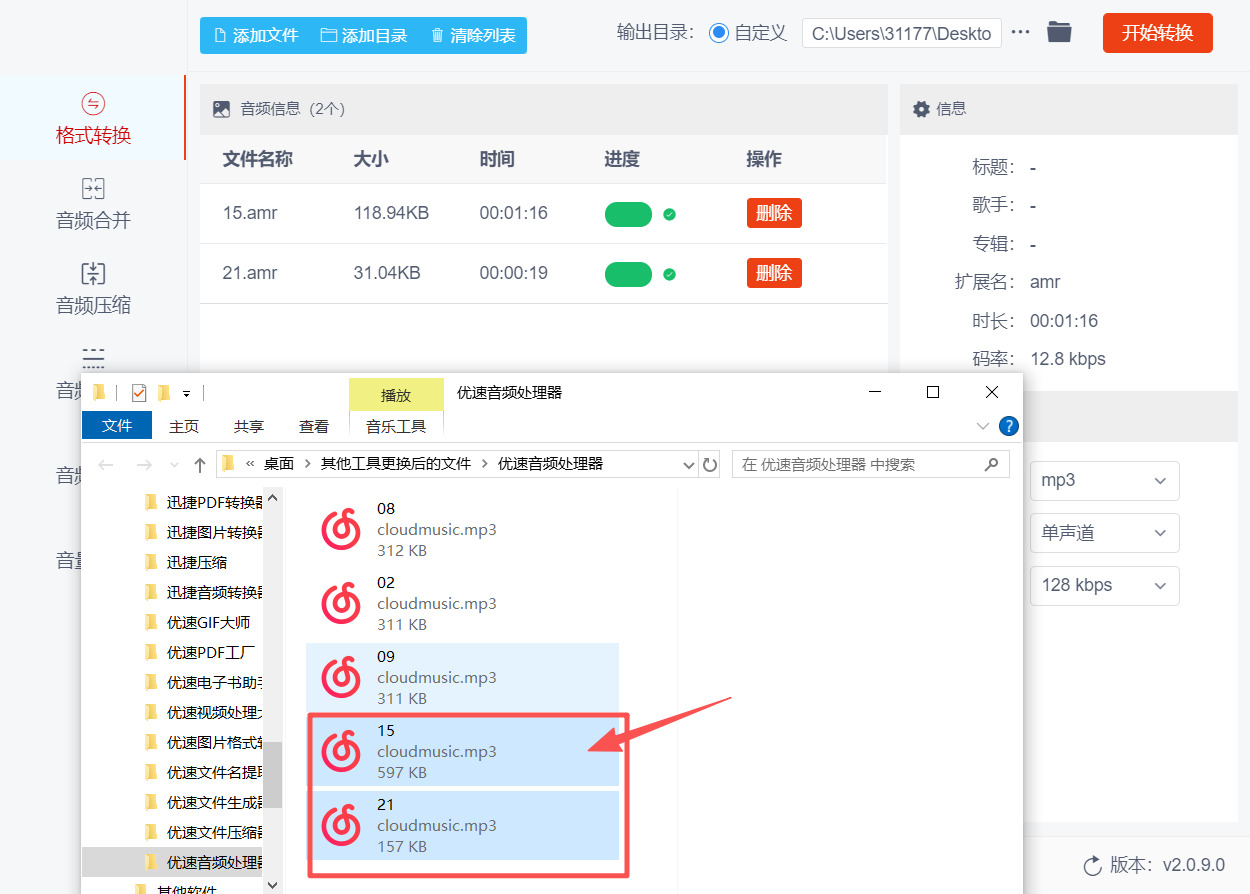Click the search magnifier icon
The width and height of the screenshot is (1250, 894).
click(x=991, y=464)
